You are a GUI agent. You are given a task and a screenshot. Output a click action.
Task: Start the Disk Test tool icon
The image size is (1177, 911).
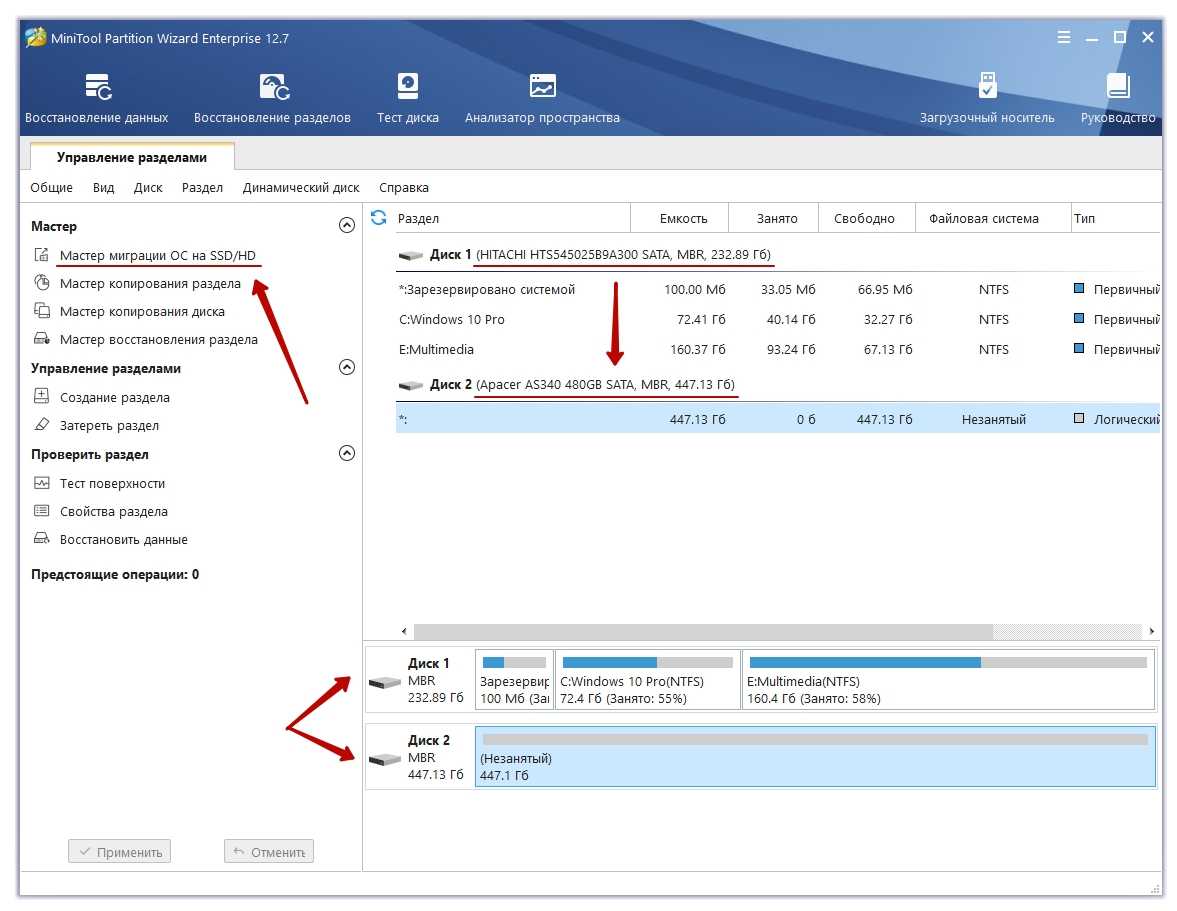click(408, 86)
